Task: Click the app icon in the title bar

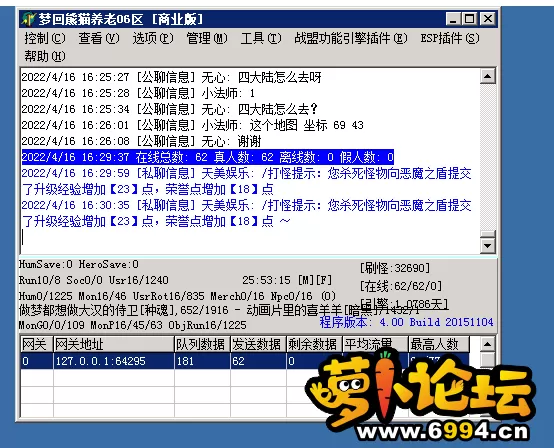Action: pos(28,19)
